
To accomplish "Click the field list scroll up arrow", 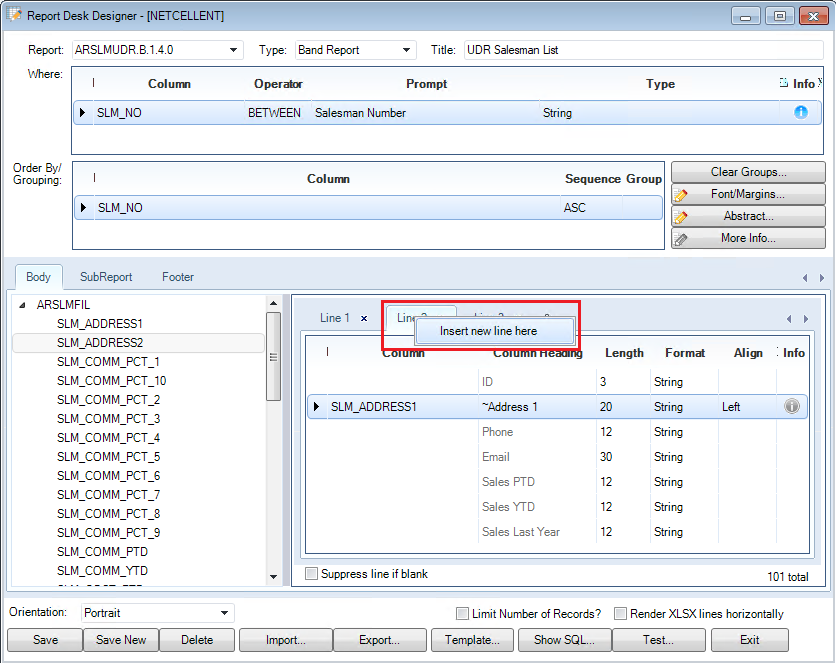I will pyautogui.click(x=274, y=303).
